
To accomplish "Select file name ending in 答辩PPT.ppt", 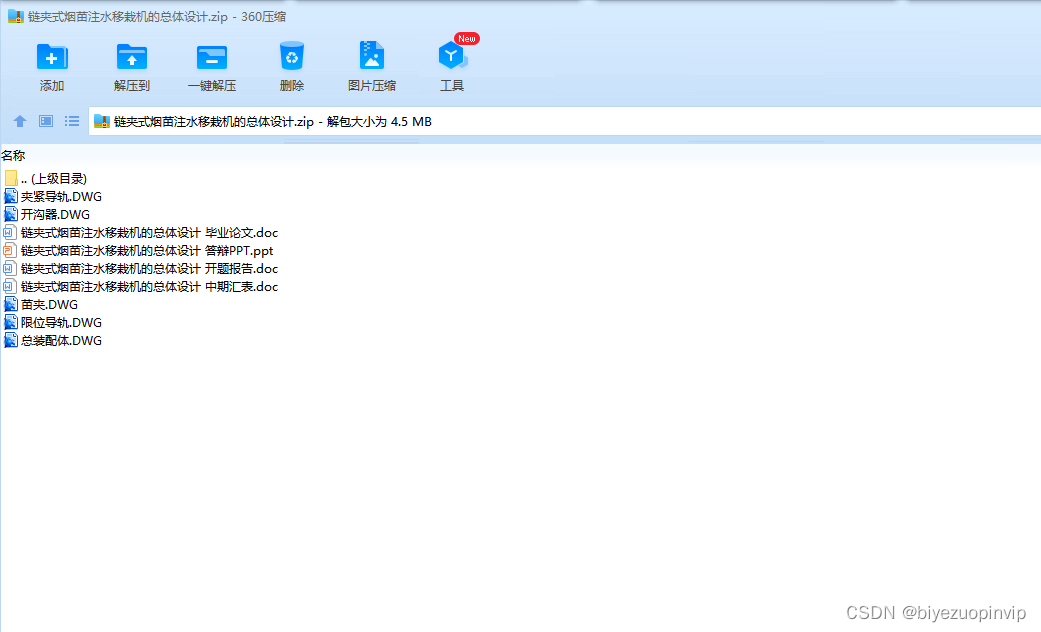I will pyautogui.click(x=147, y=250).
